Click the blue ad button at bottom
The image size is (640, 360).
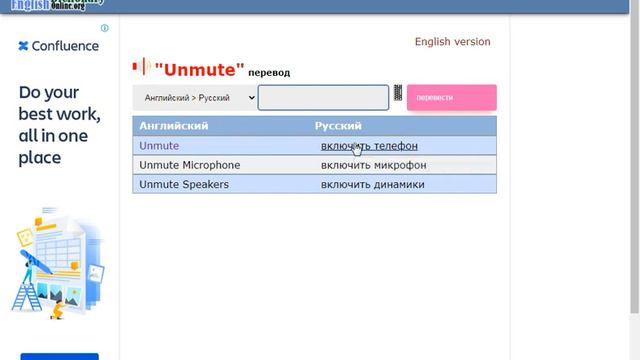[60, 357]
